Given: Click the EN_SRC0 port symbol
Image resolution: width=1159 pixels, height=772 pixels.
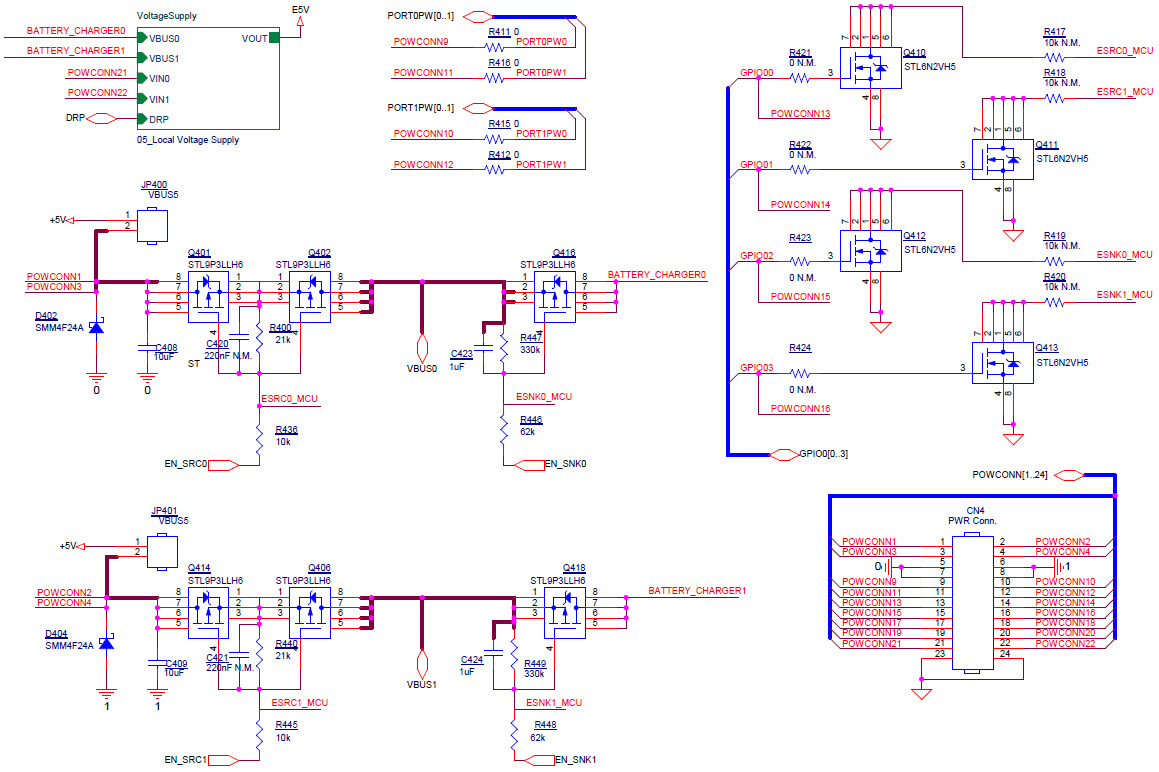Looking at the screenshot, I should coord(224,464).
